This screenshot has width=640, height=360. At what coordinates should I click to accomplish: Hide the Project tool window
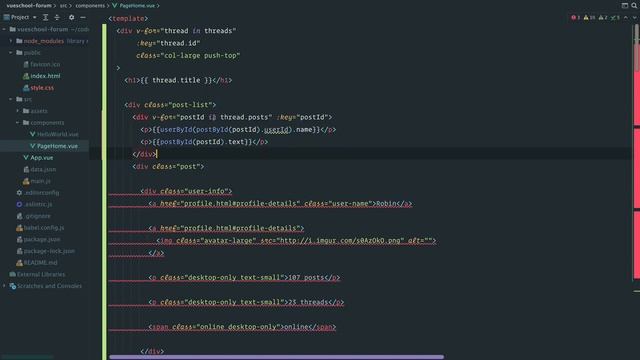(x=83, y=18)
